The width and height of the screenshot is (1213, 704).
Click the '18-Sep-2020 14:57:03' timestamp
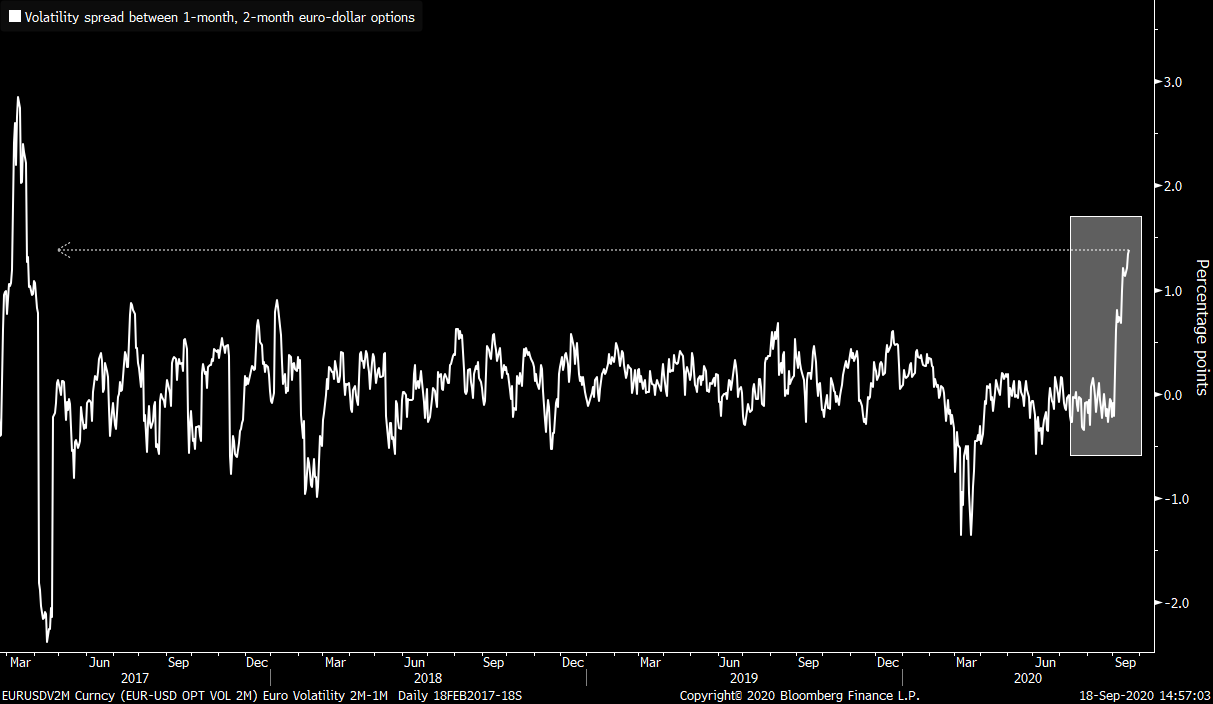pyautogui.click(x=1145, y=695)
